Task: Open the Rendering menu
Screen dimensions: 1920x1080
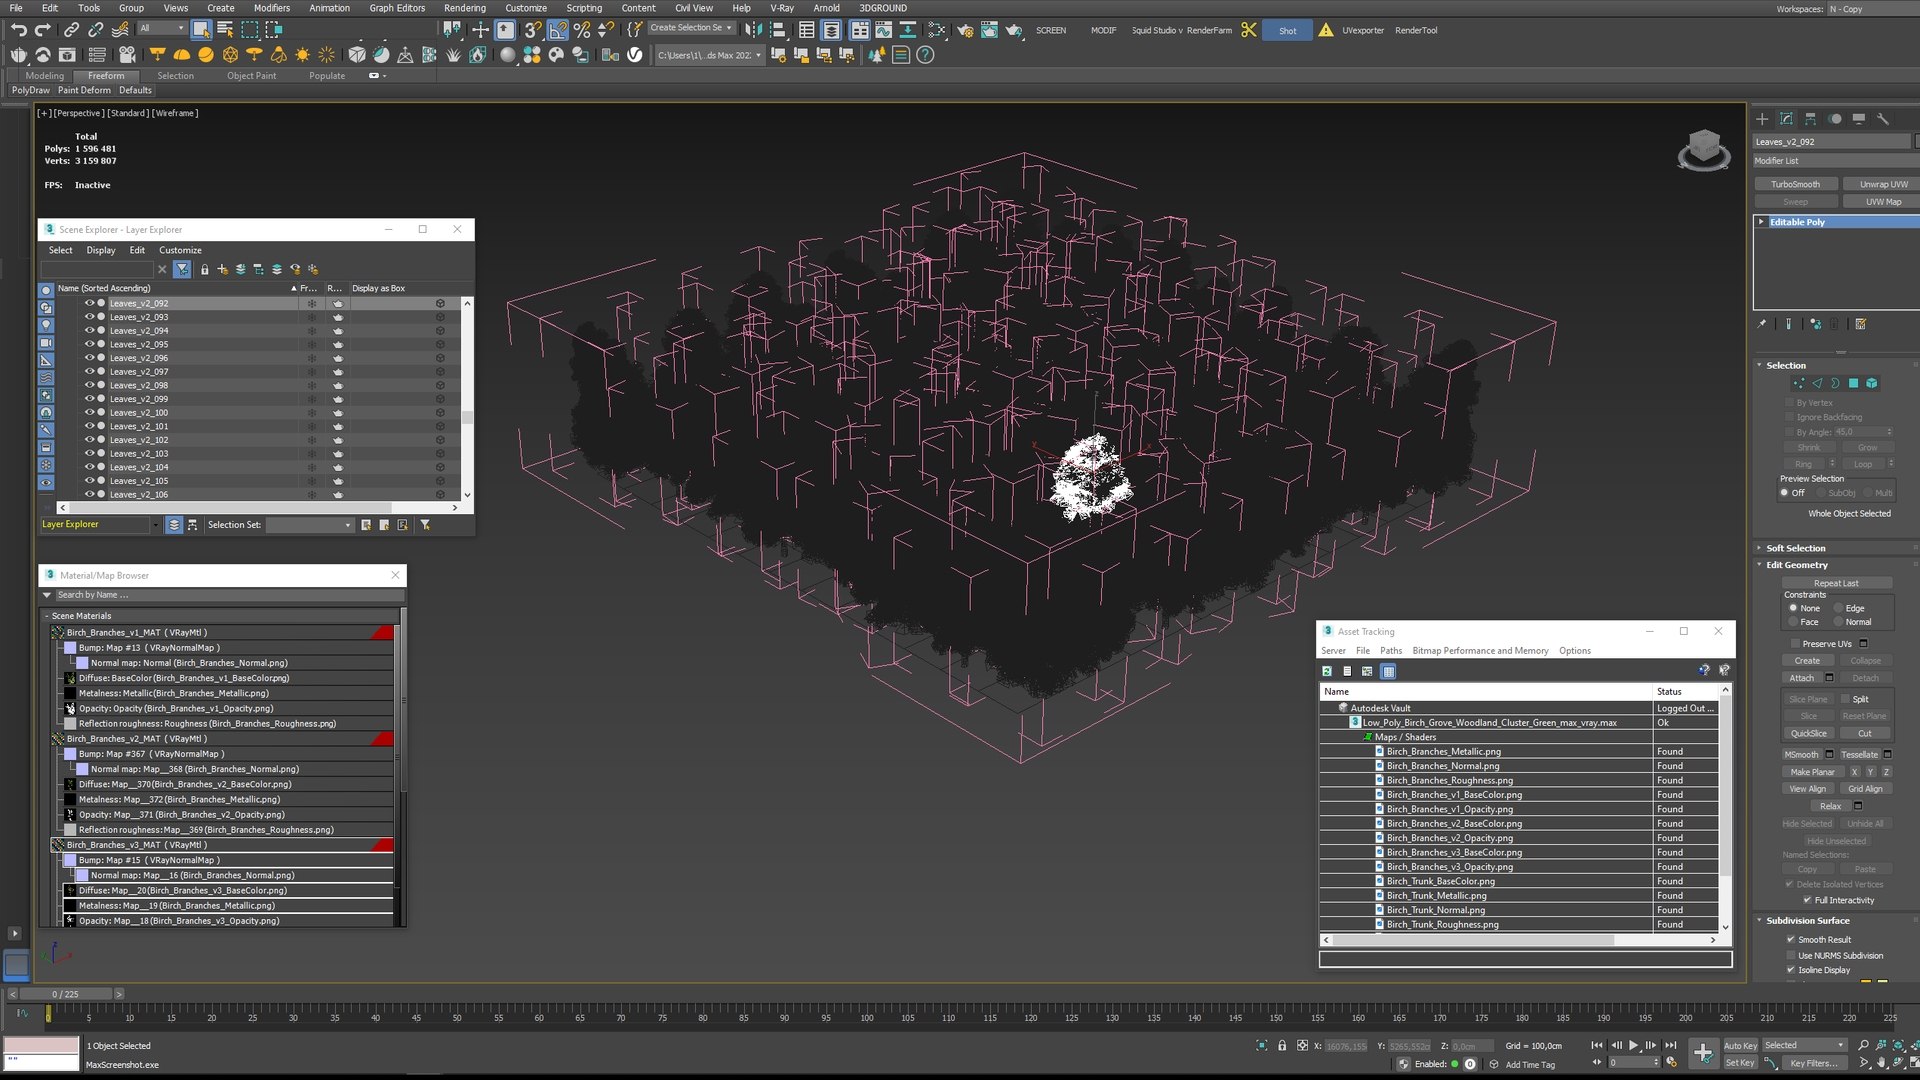Action: tap(465, 8)
